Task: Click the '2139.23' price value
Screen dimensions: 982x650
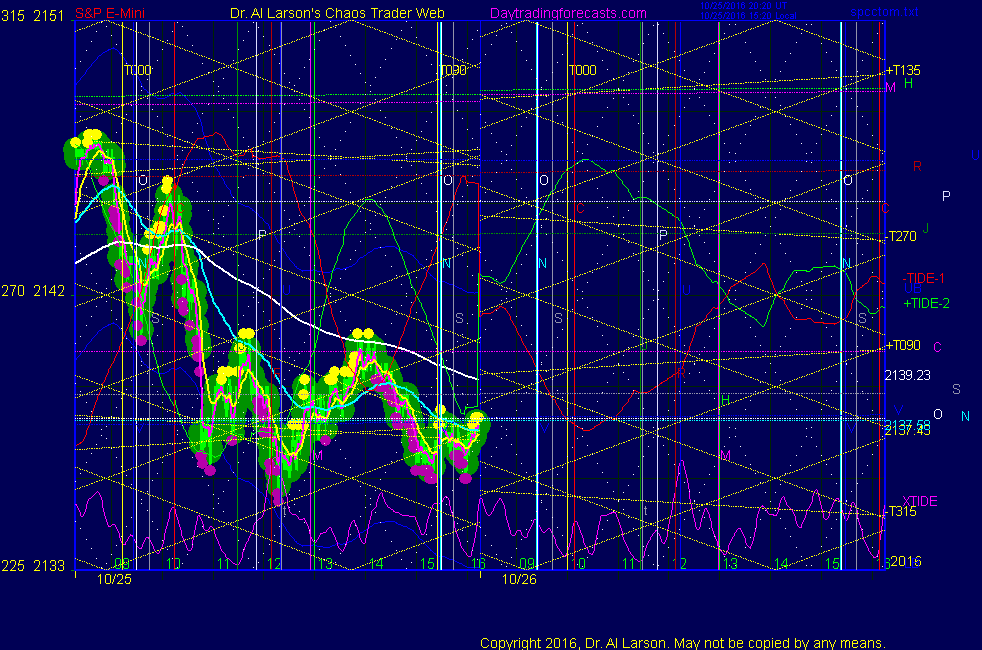Action: pyautogui.click(x=907, y=375)
